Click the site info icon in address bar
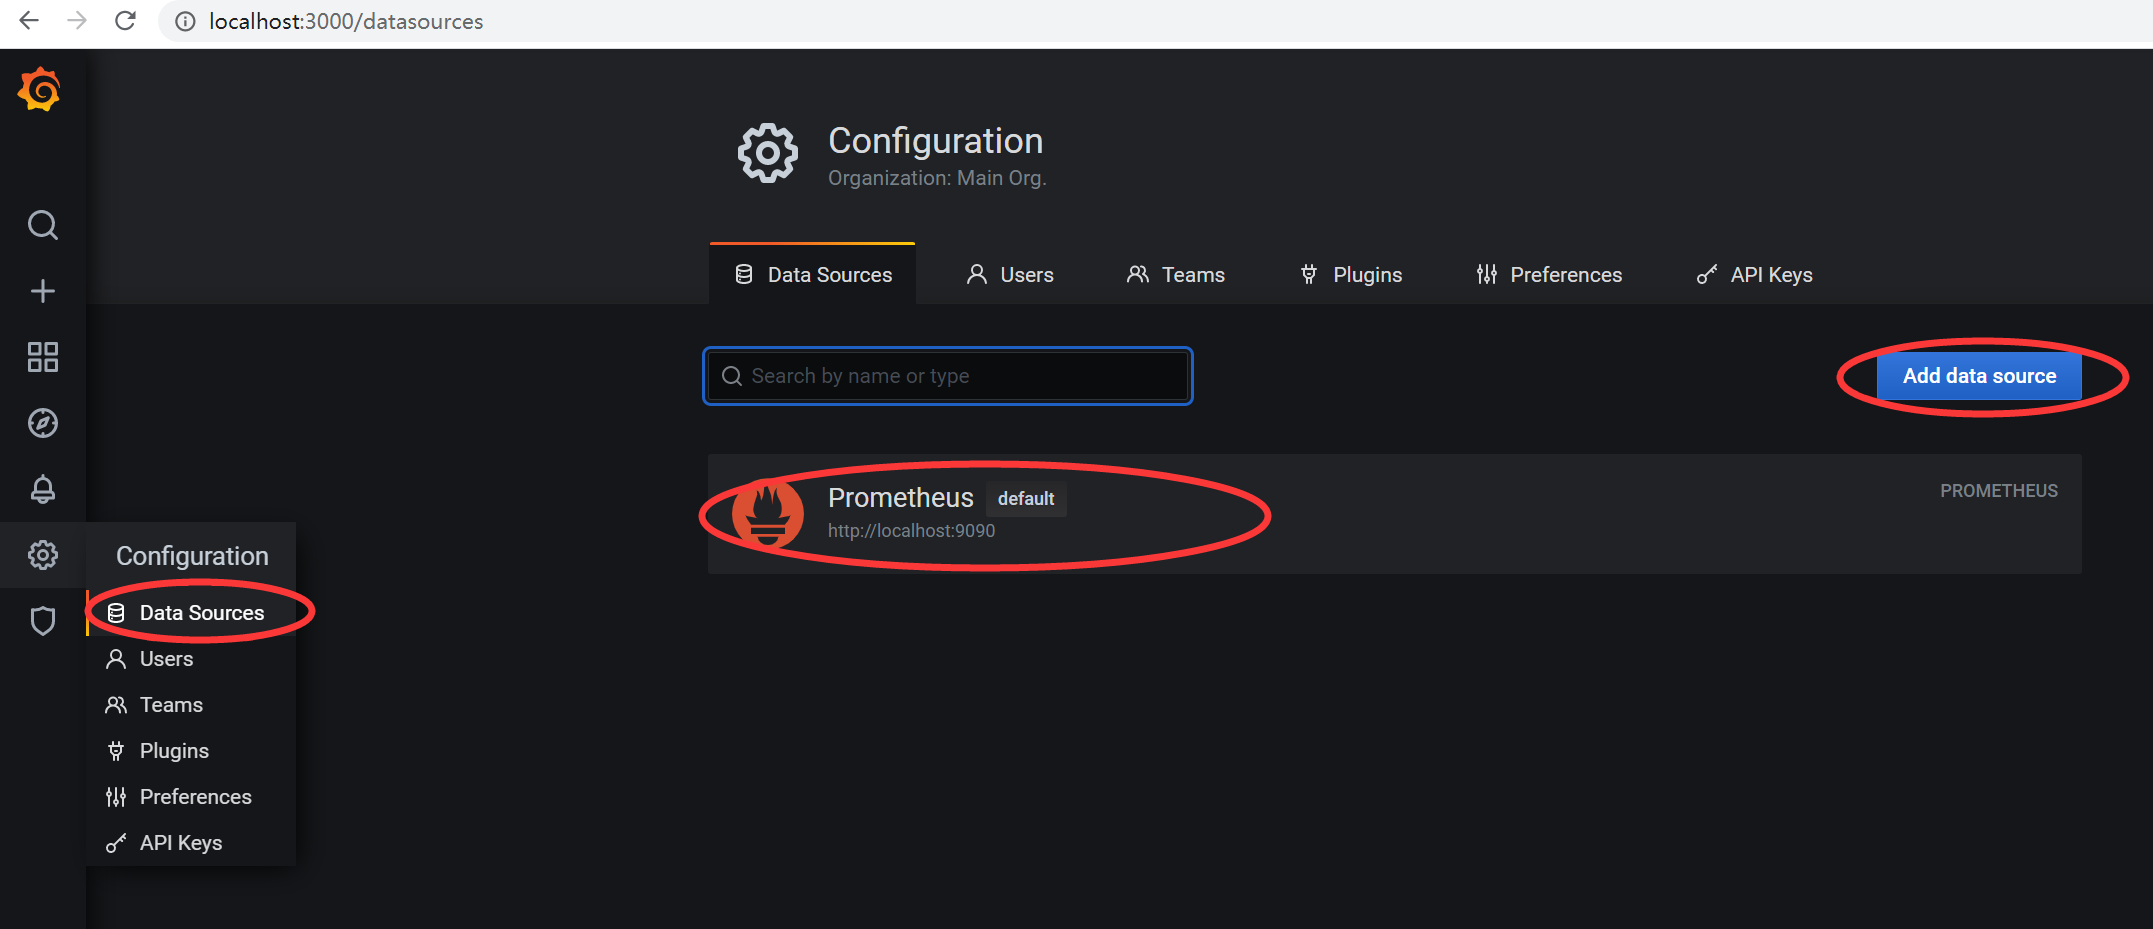 (185, 21)
